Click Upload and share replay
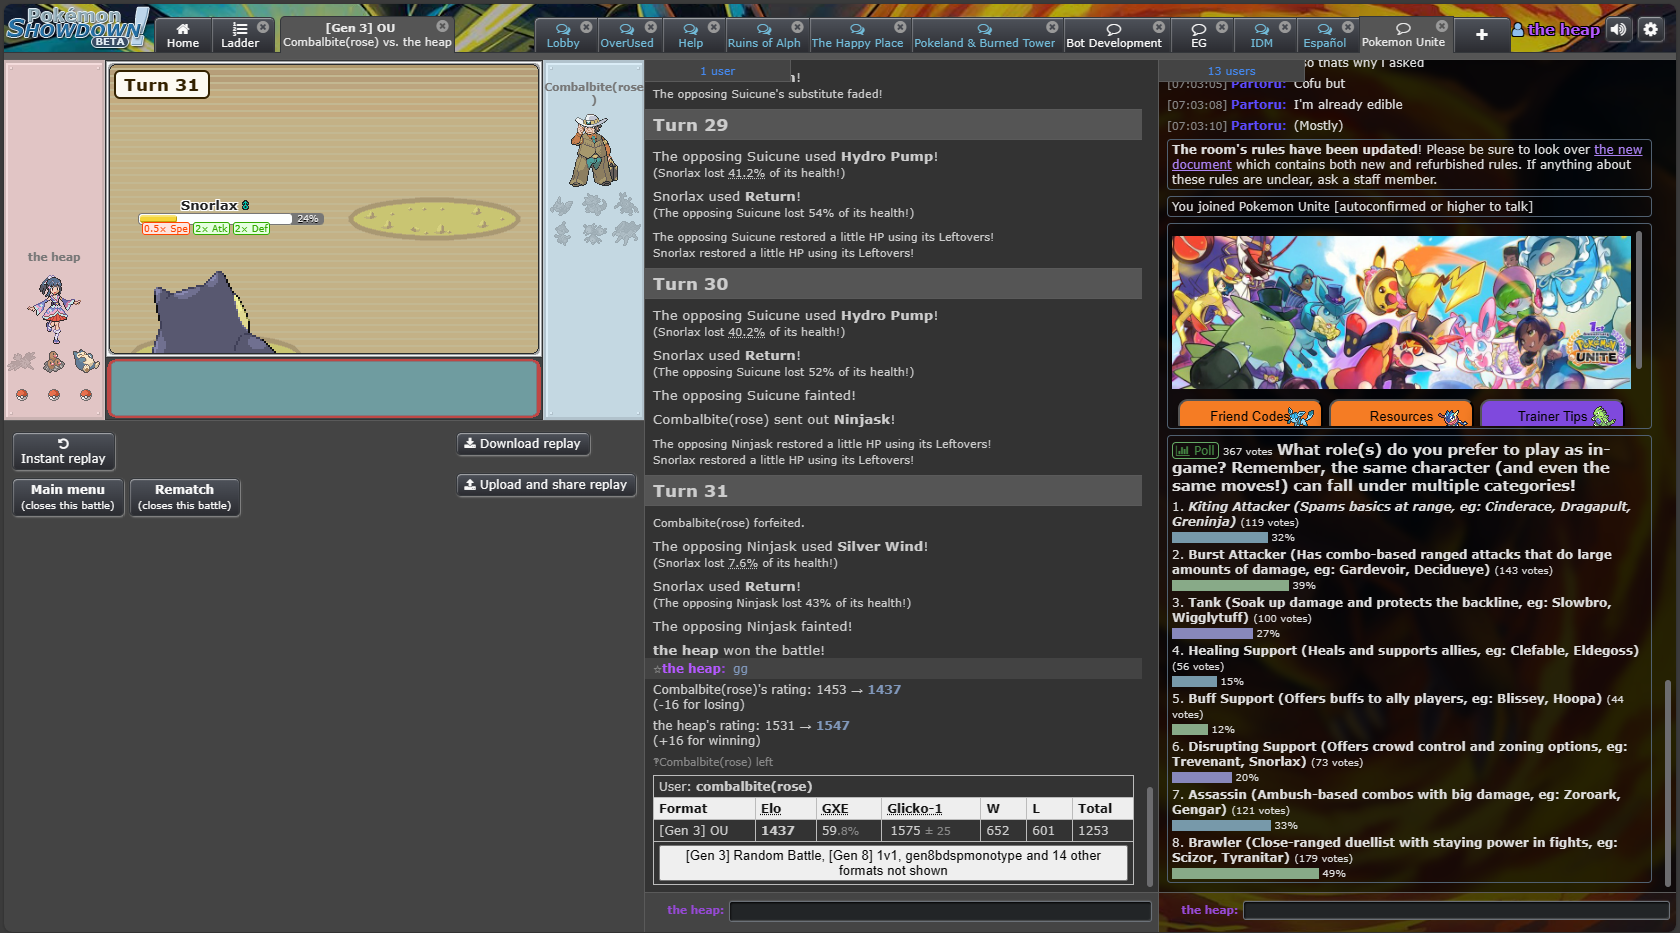Image resolution: width=1680 pixels, height=933 pixels. (x=546, y=485)
